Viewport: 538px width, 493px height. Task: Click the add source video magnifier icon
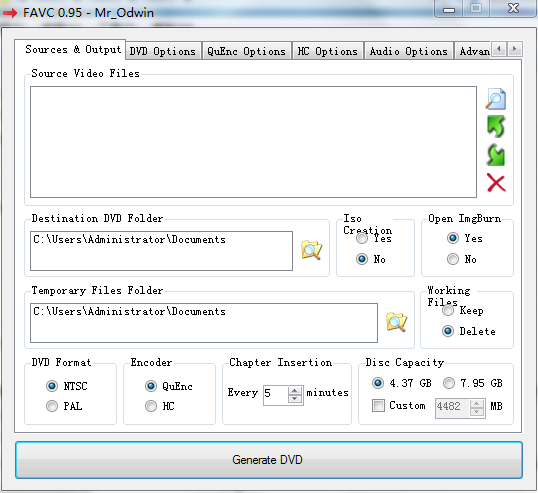pyautogui.click(x=495, y=99)
